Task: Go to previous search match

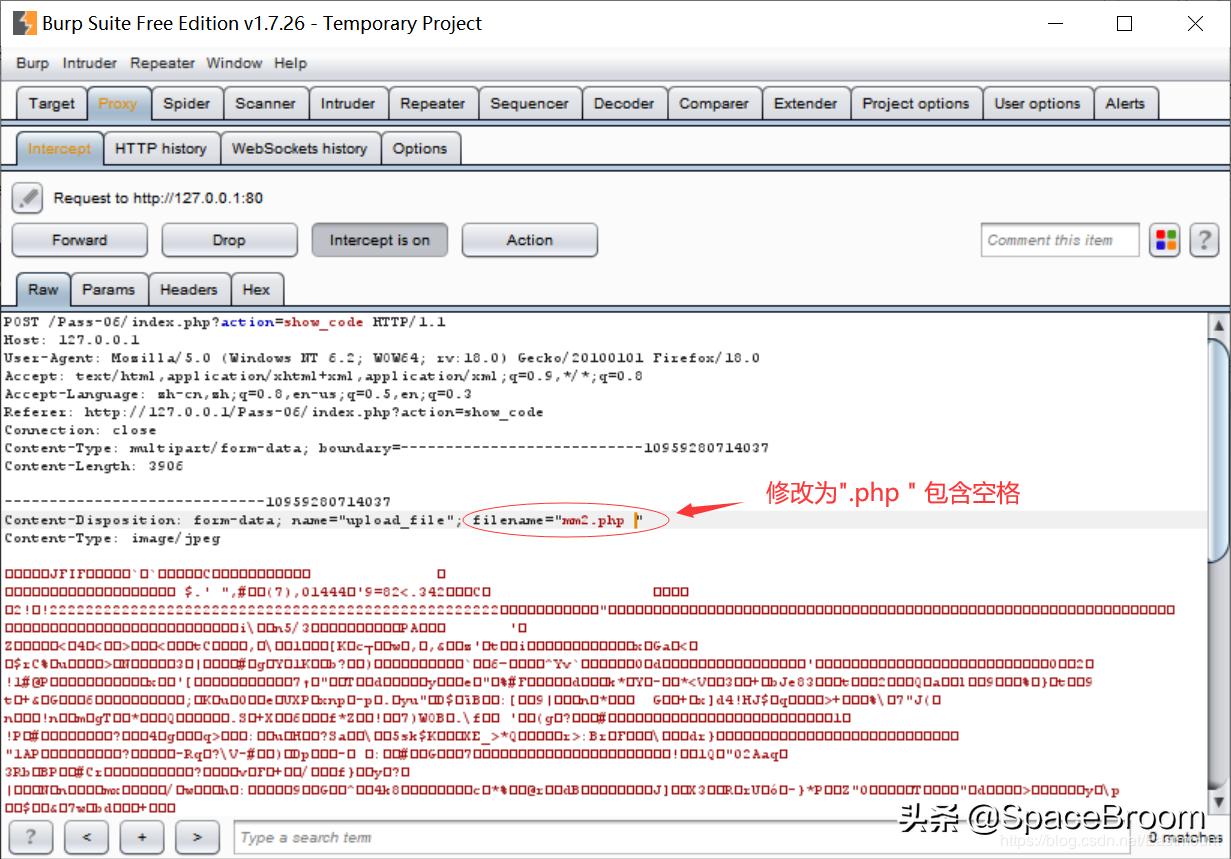Action: coord(88,837)
